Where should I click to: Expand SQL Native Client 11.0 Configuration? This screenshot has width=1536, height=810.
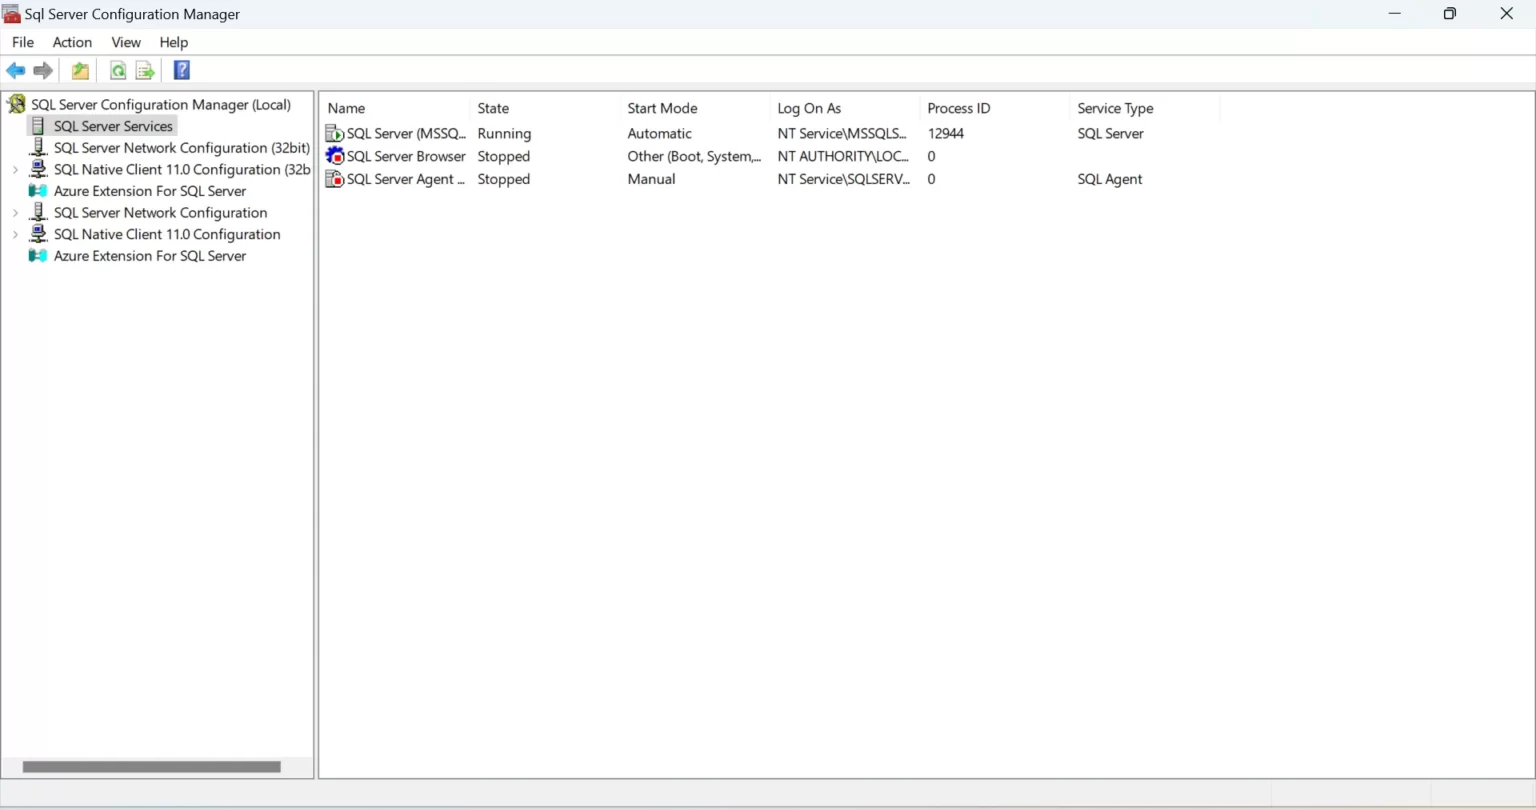(x=15, y=234)
